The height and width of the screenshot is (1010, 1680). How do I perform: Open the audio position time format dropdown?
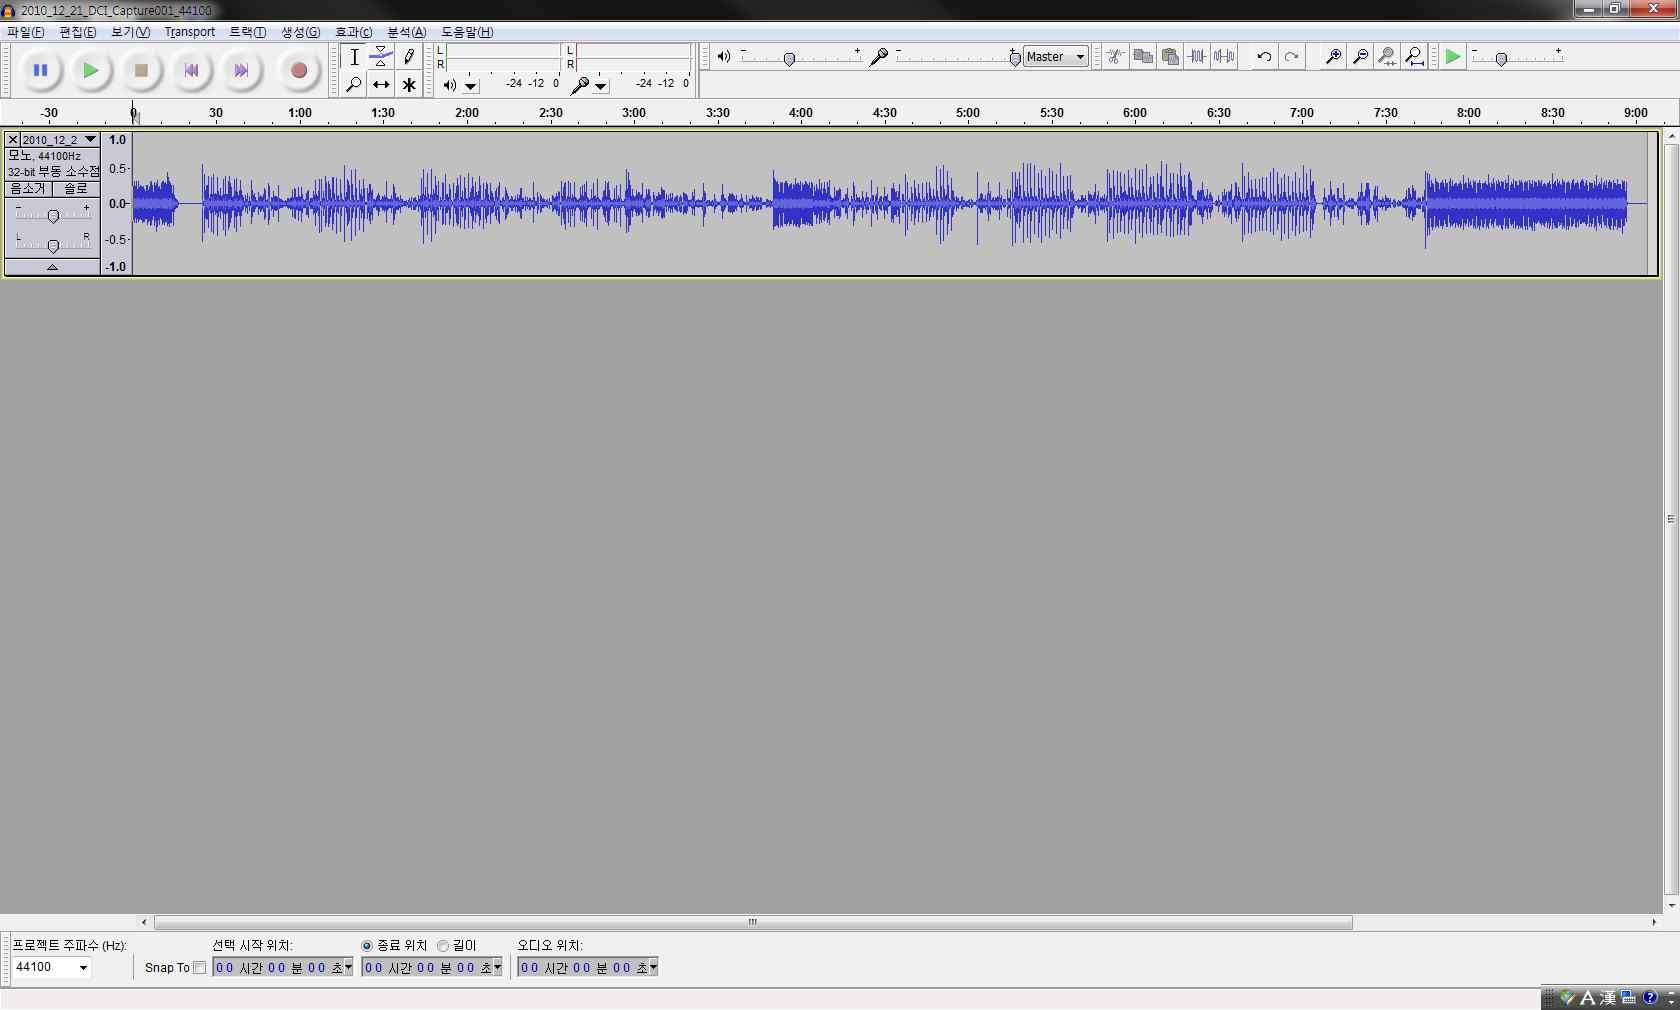(653, 967)
